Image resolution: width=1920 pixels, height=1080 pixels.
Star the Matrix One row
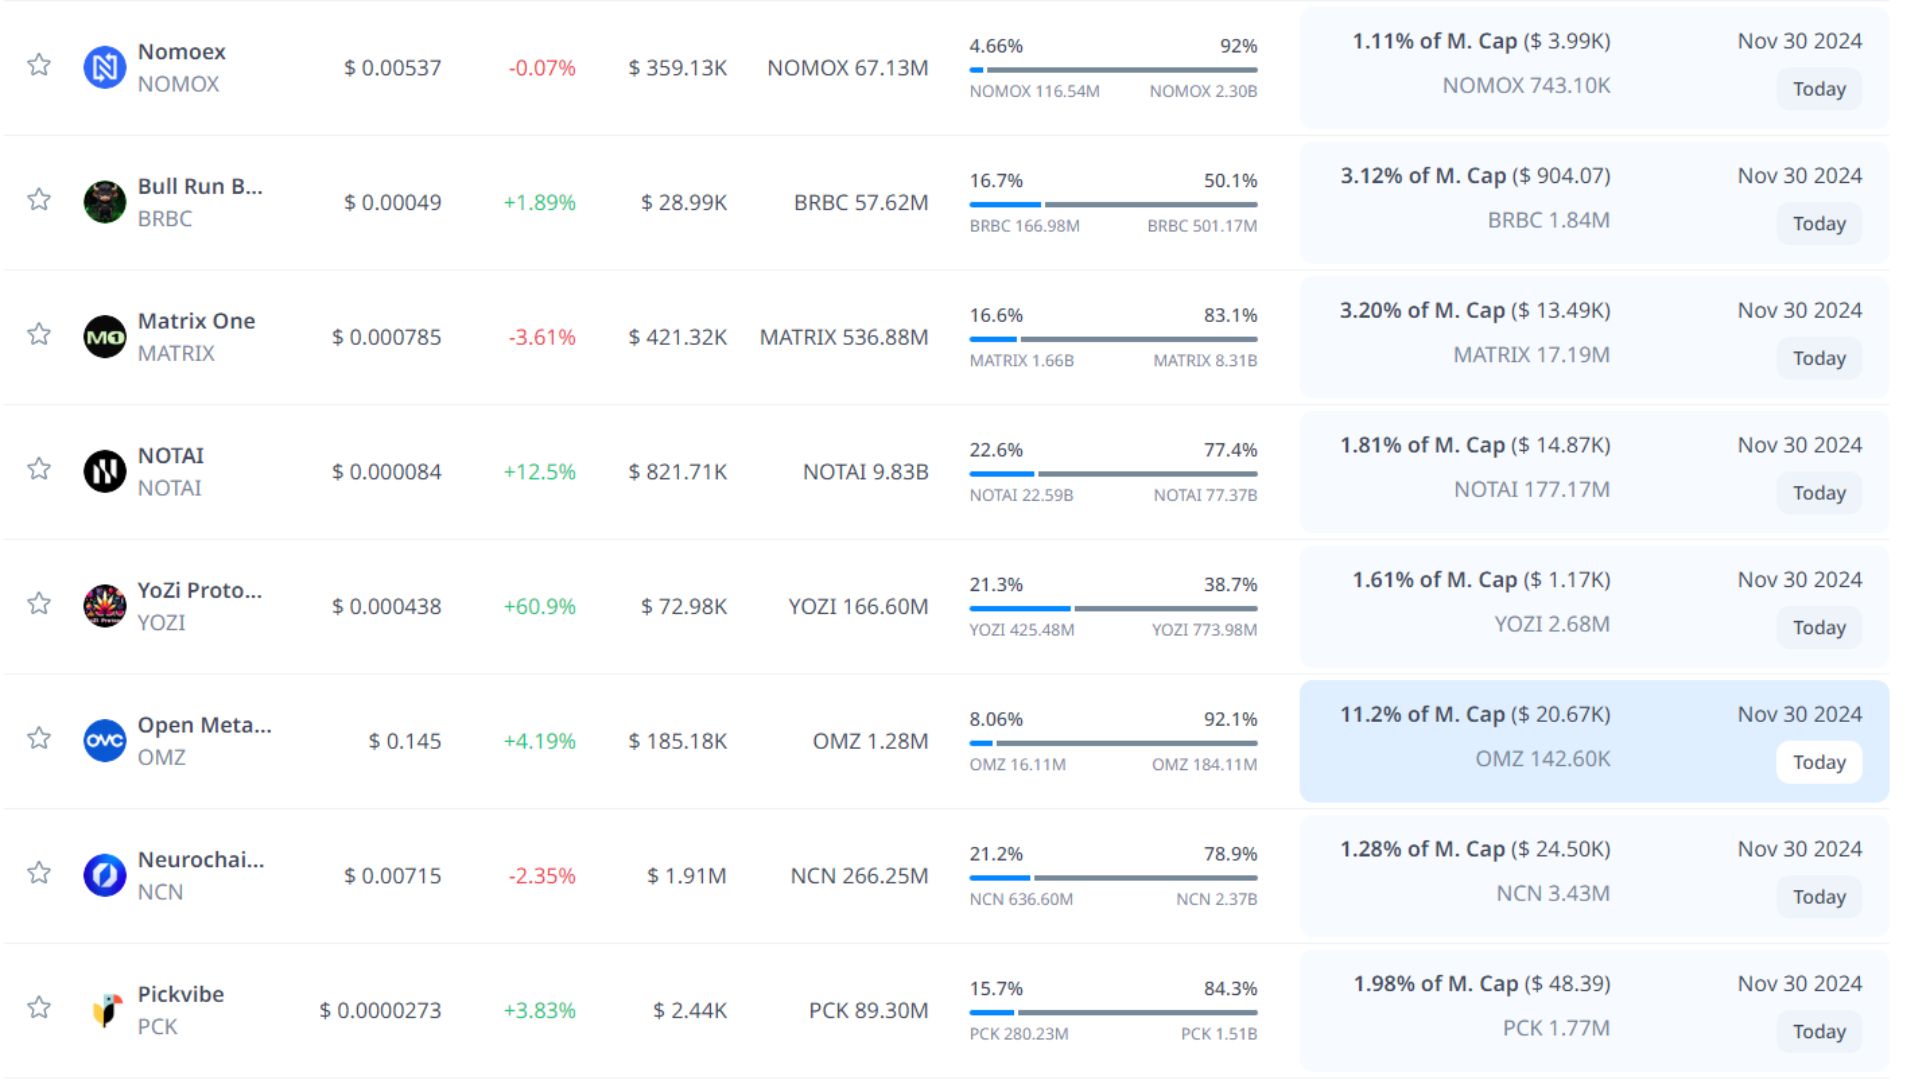click(x=39, y=334)
